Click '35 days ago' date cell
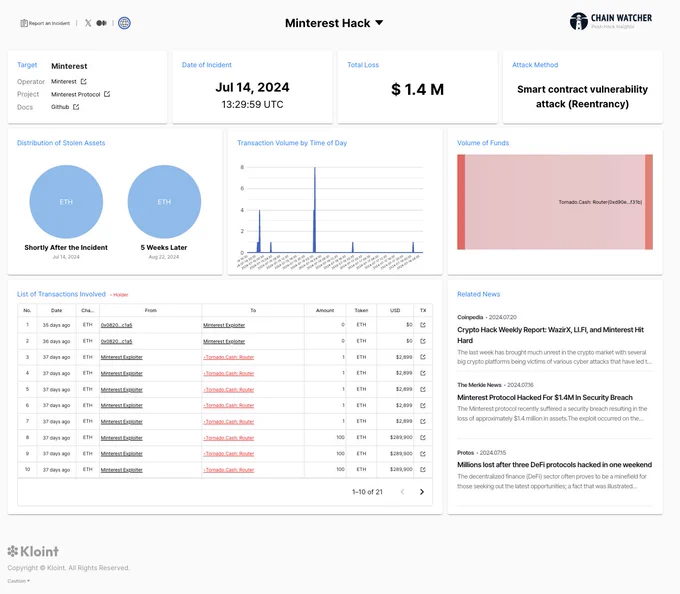 tap(56, 325)
